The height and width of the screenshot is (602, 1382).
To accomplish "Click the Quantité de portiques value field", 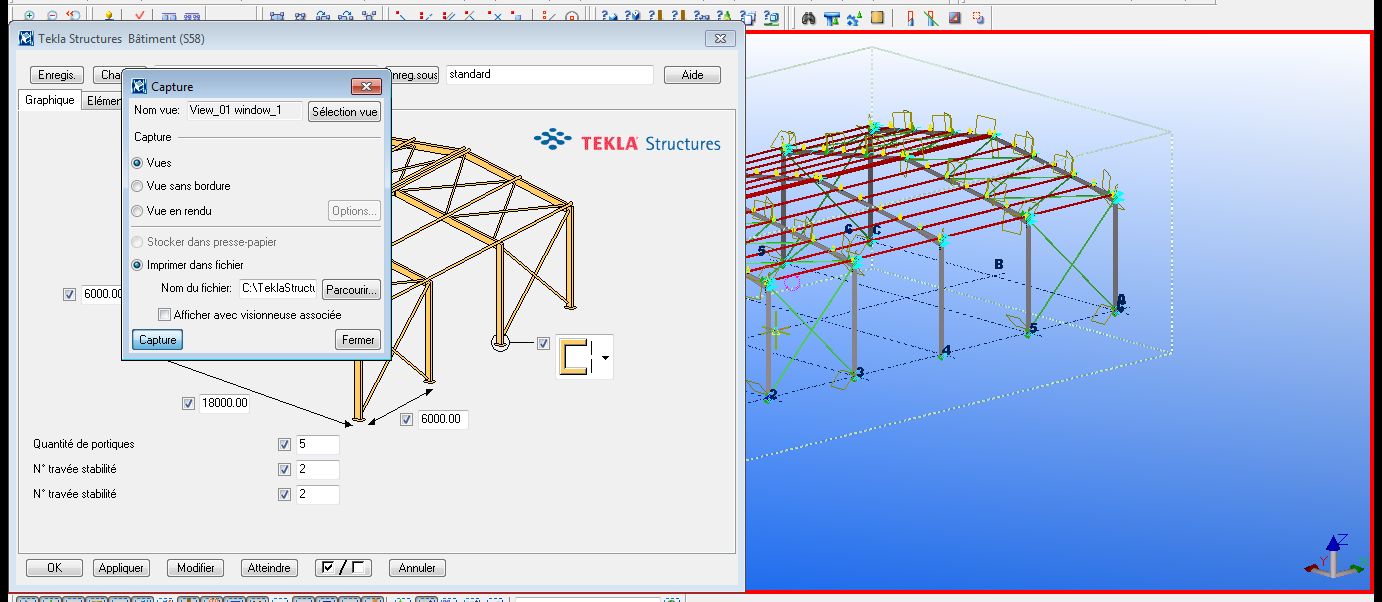I will 318,444.
